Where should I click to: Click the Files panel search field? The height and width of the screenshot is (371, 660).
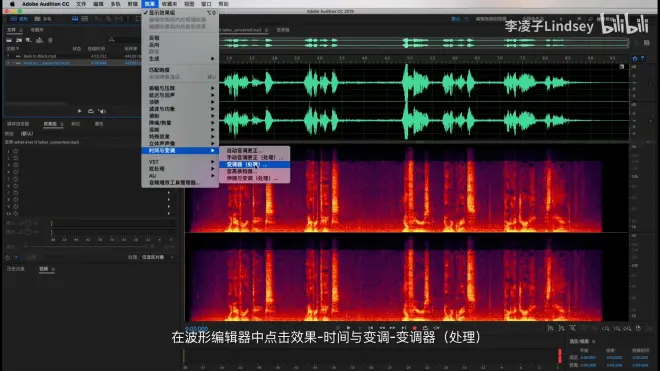coord(124,40)
